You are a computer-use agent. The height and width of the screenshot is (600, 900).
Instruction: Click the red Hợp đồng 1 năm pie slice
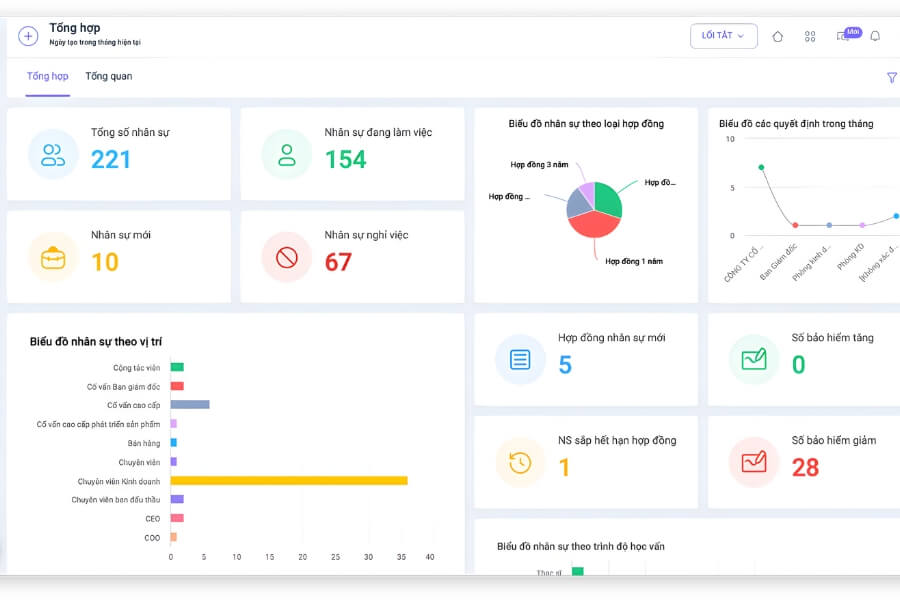592,226
